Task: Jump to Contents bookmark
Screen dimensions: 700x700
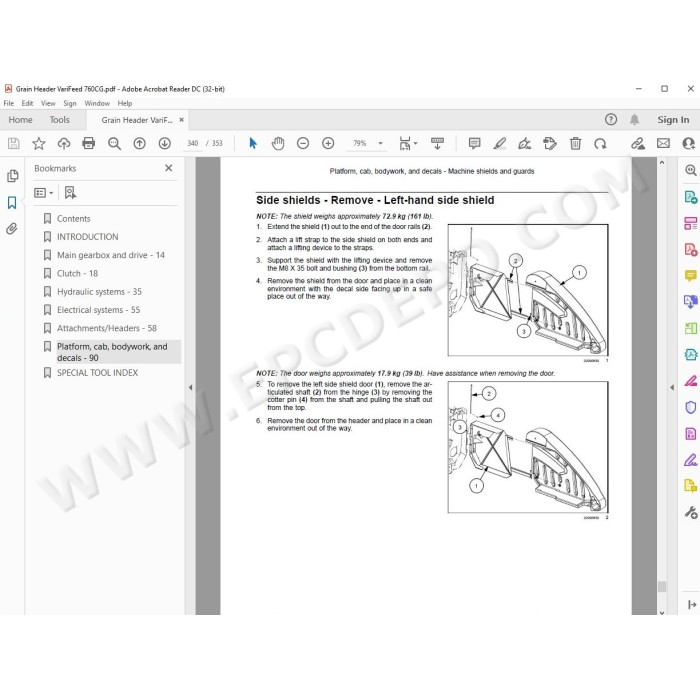Action: click(73, 218)
